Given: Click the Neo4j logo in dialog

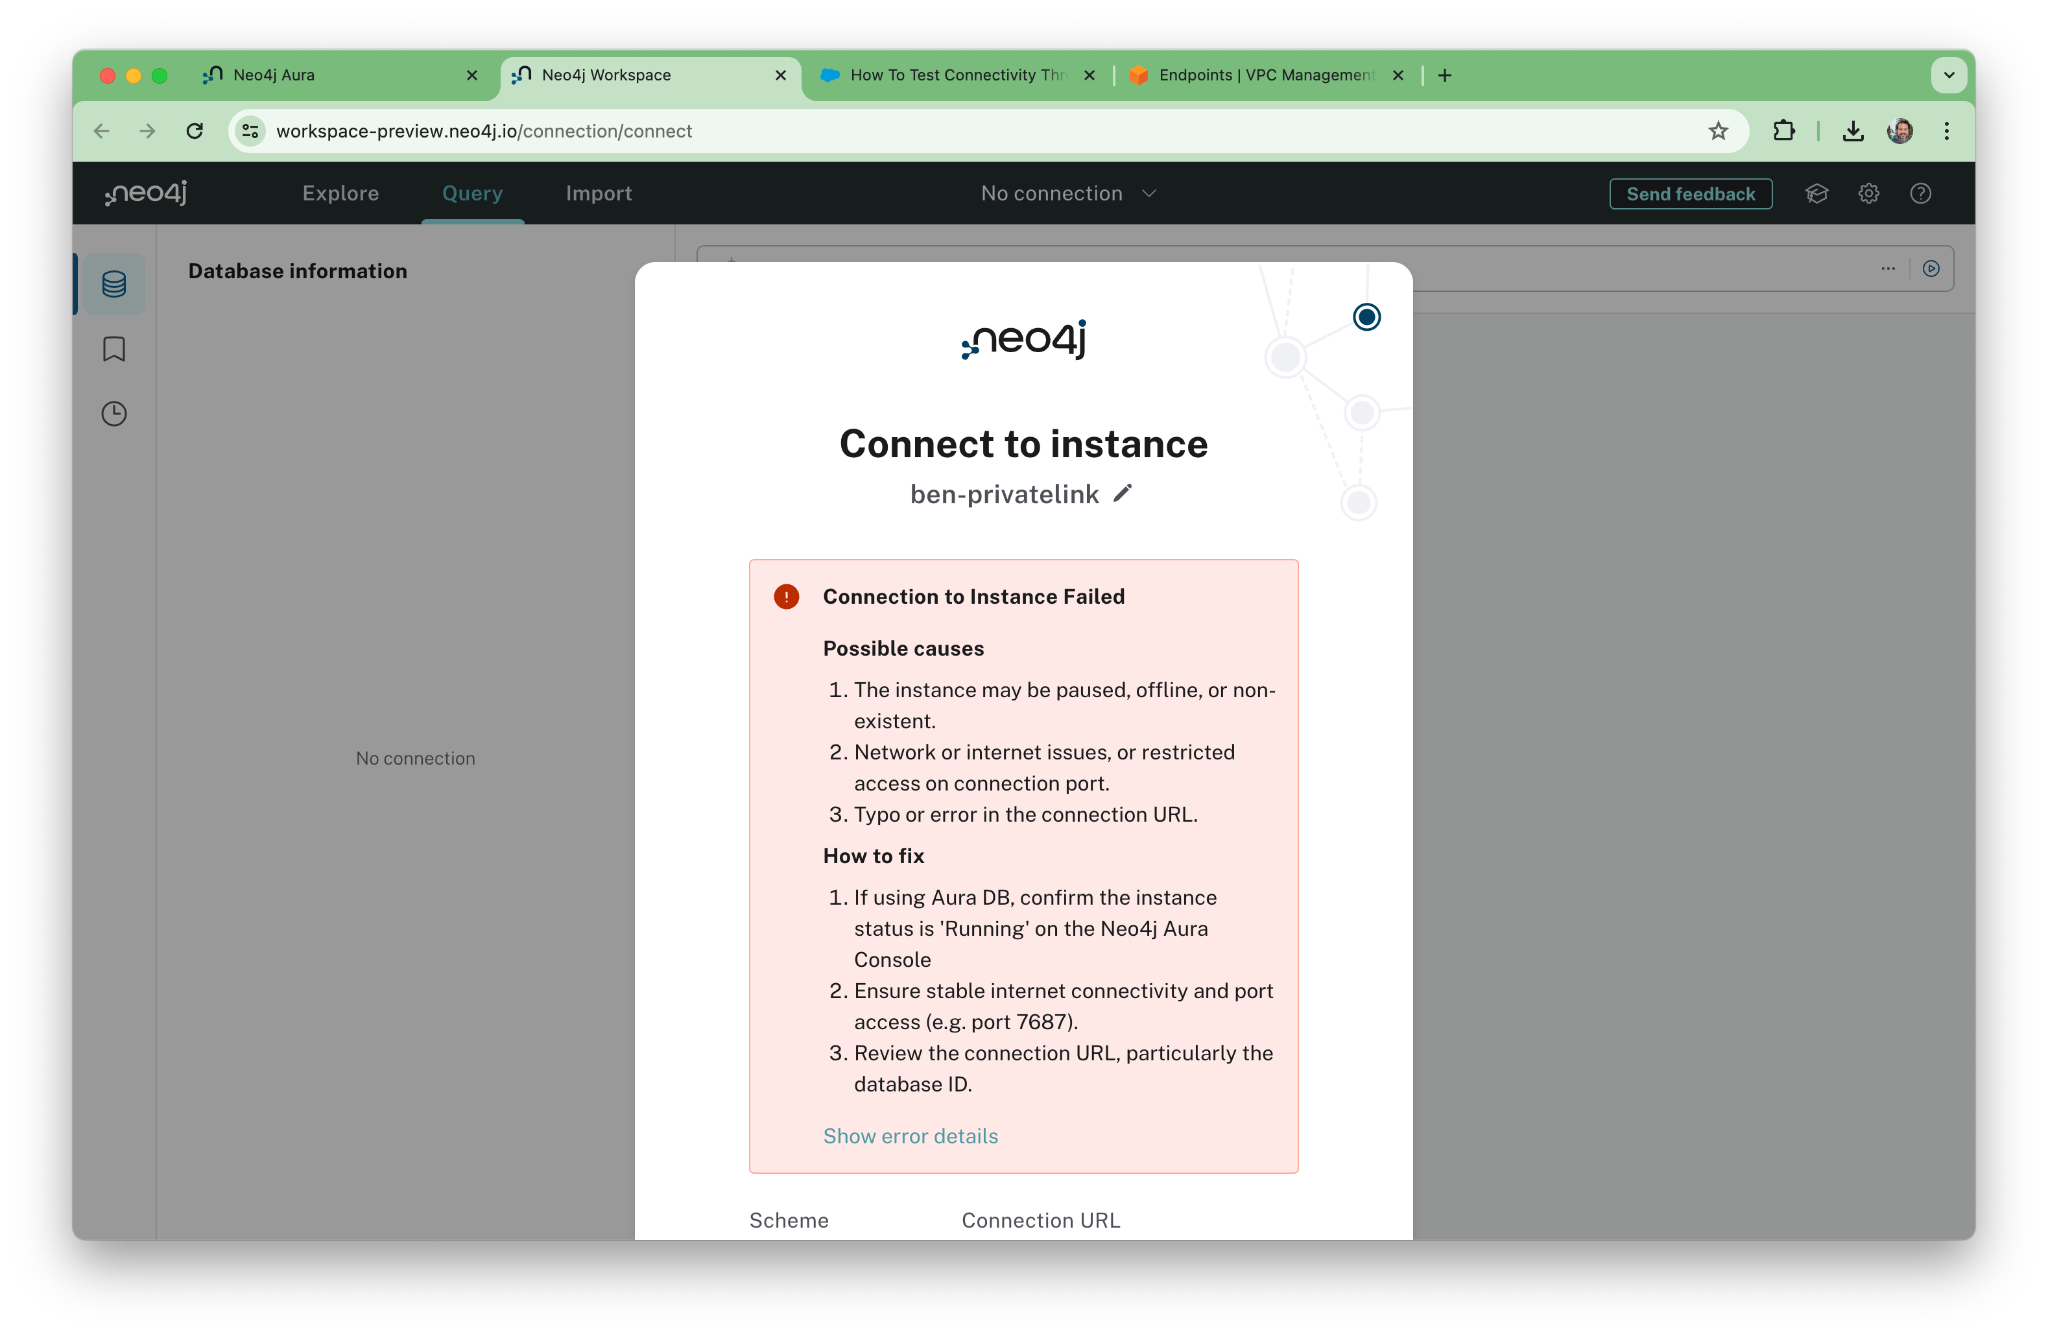Looking at the screenshot, I should pos(1024,339).
